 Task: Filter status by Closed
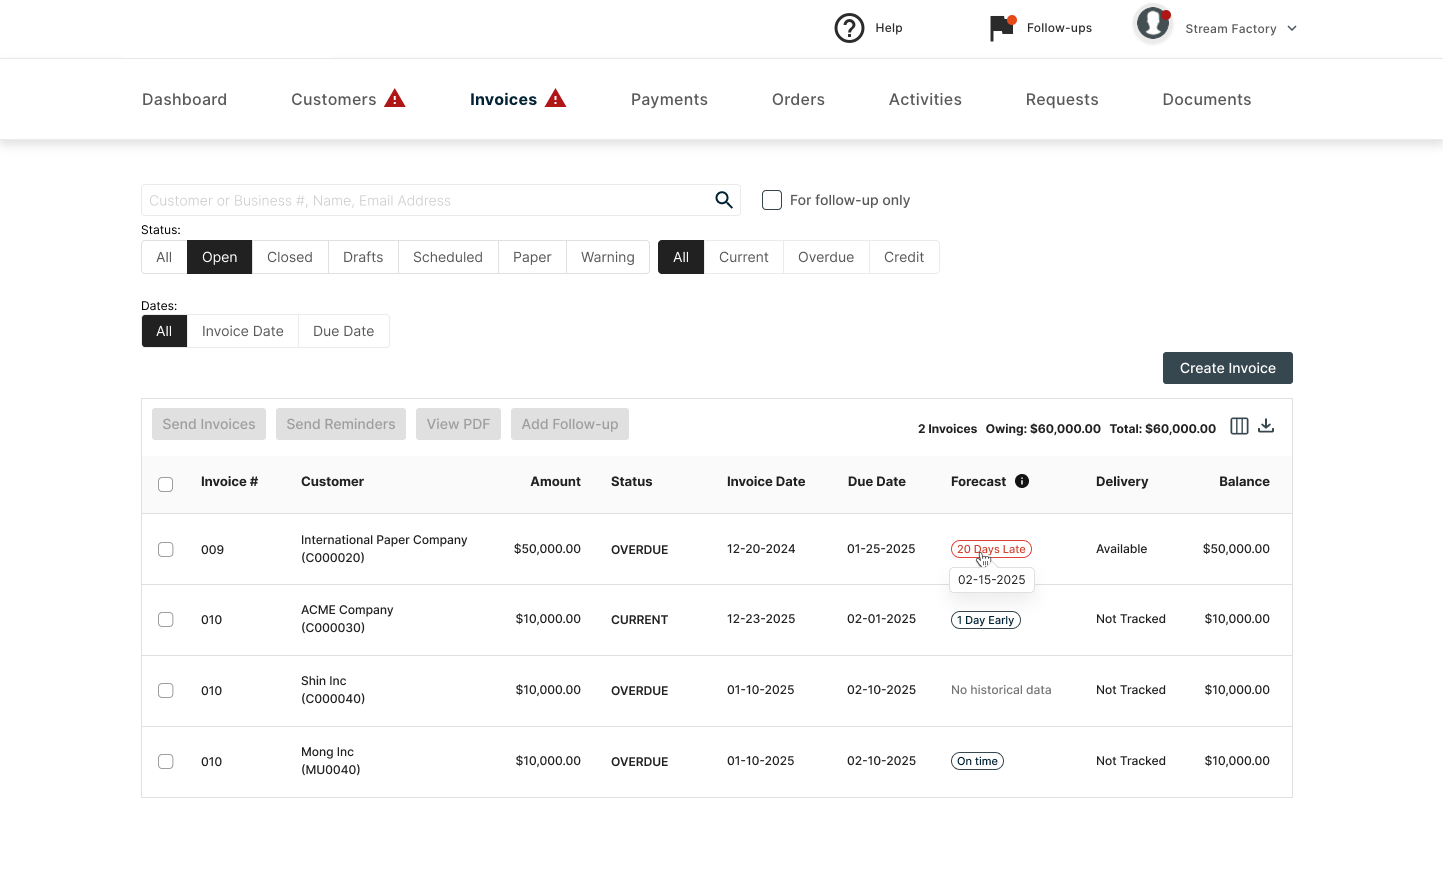point(289,257)
